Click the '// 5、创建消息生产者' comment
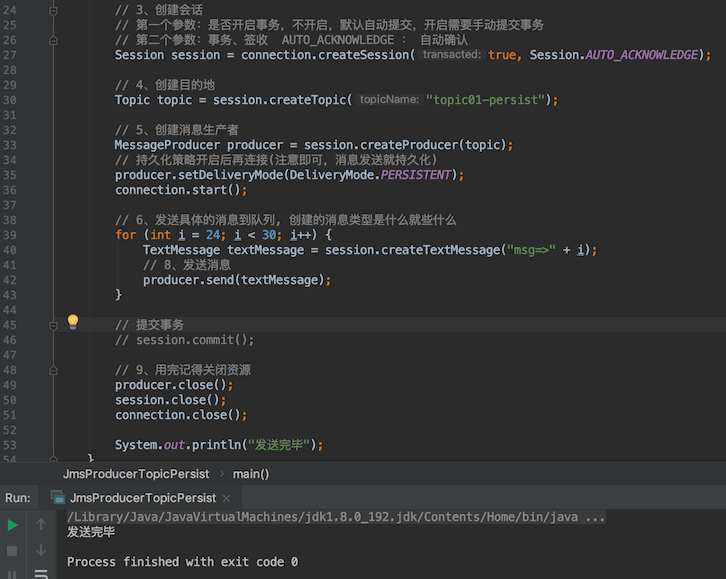726x579 pixels. 177,130
